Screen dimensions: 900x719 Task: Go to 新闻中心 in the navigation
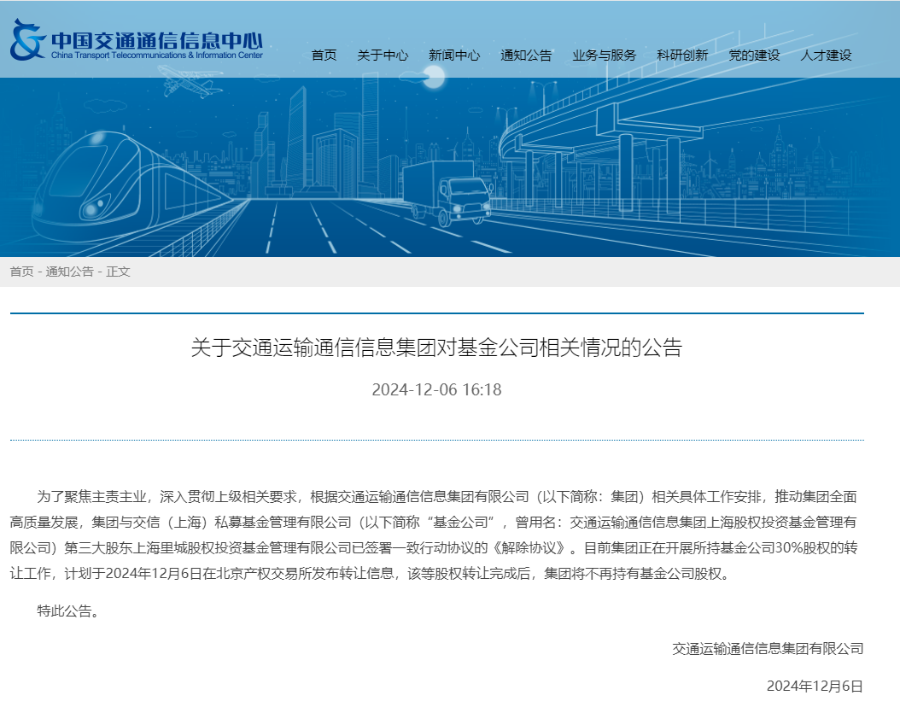pyautogui.click(x=454, y=55)
